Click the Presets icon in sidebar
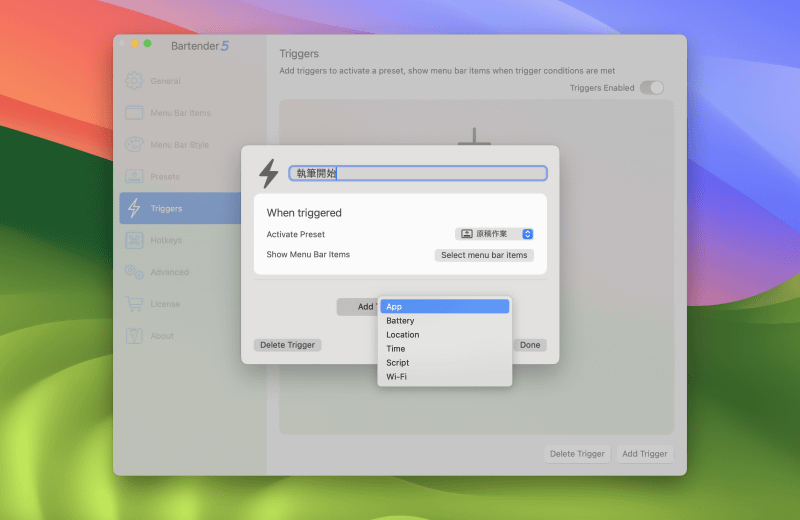The height and width of the screenshot is (520, 800). click(134, 177)
